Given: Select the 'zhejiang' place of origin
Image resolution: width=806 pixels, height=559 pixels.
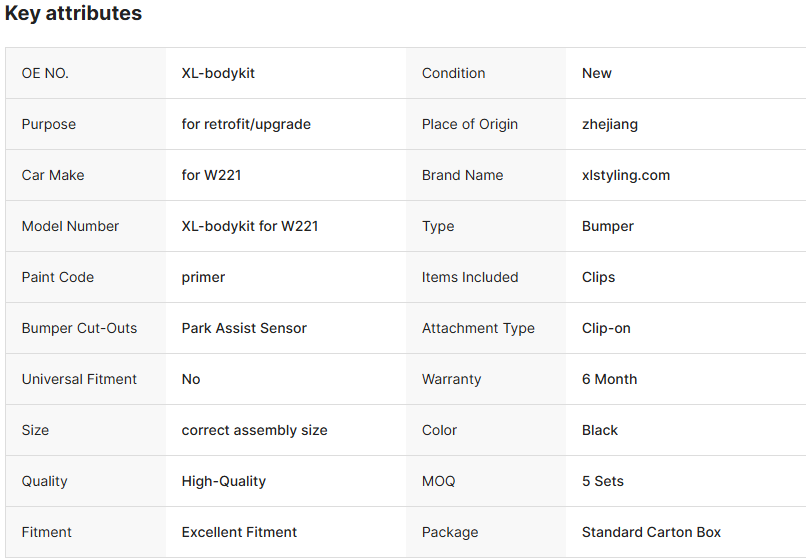Looking at the screenshot, I should point(610,124).
